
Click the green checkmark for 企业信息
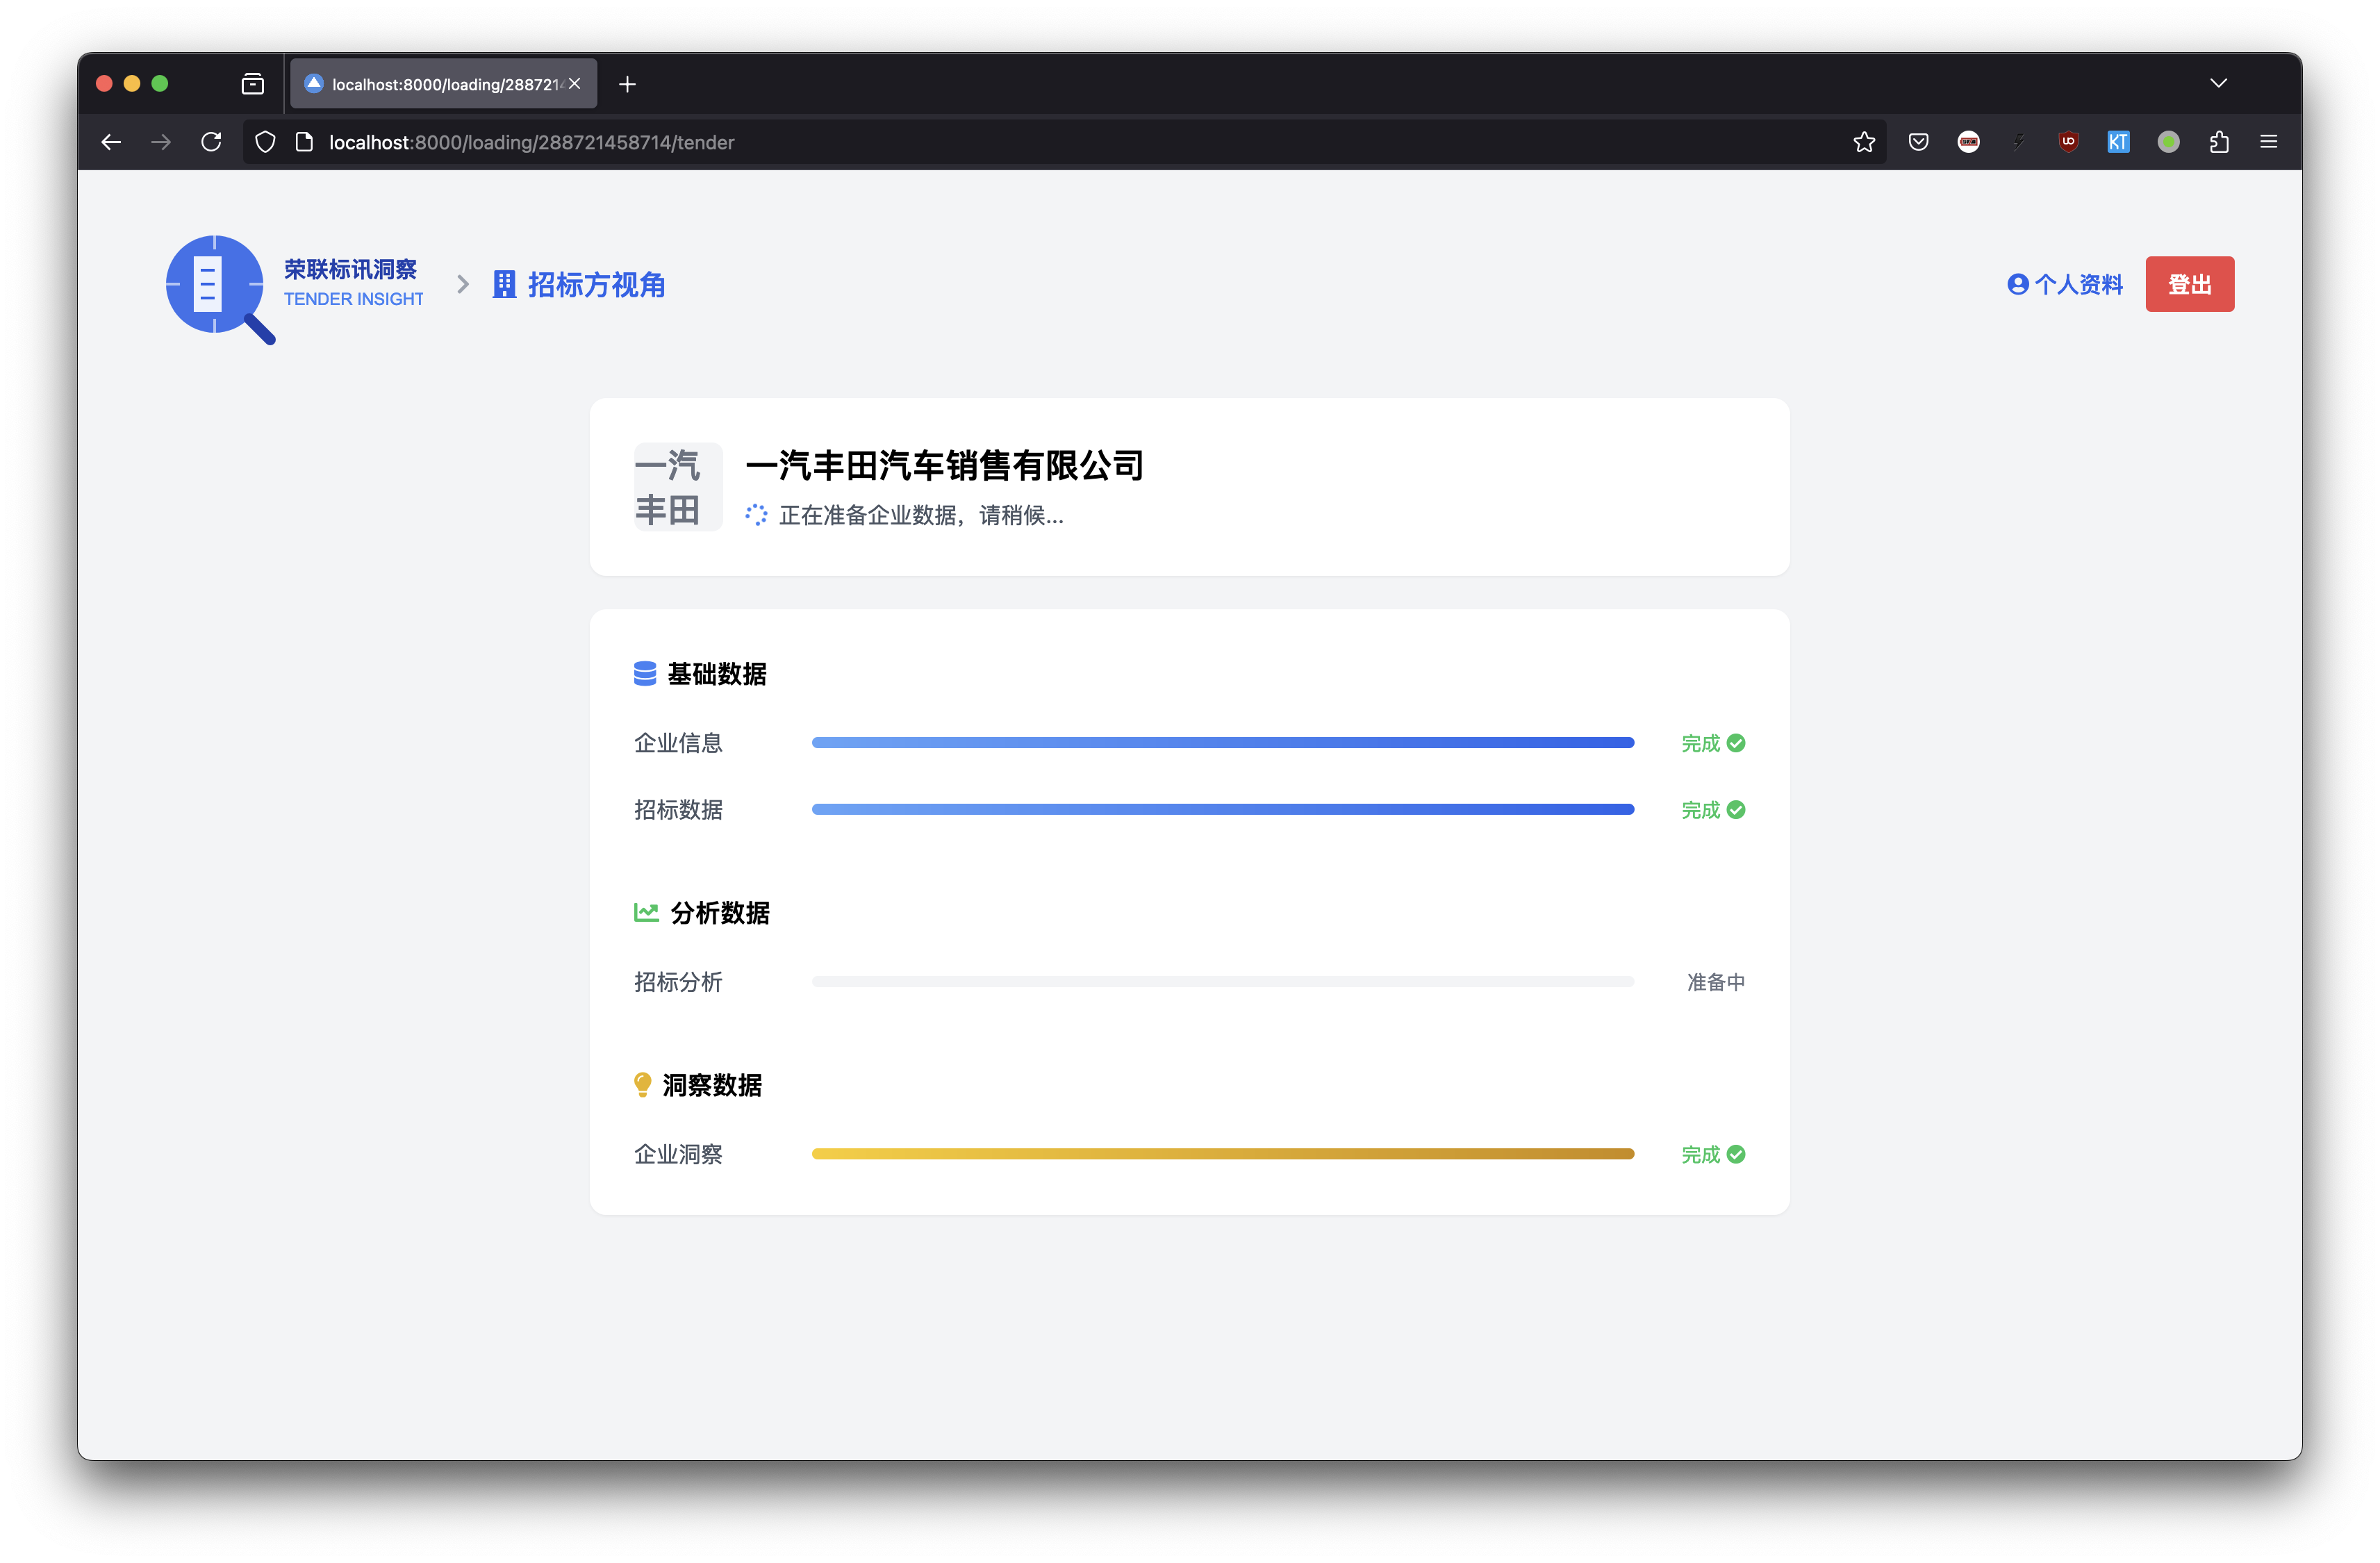pyautogui.click(x=1736, y=743)
